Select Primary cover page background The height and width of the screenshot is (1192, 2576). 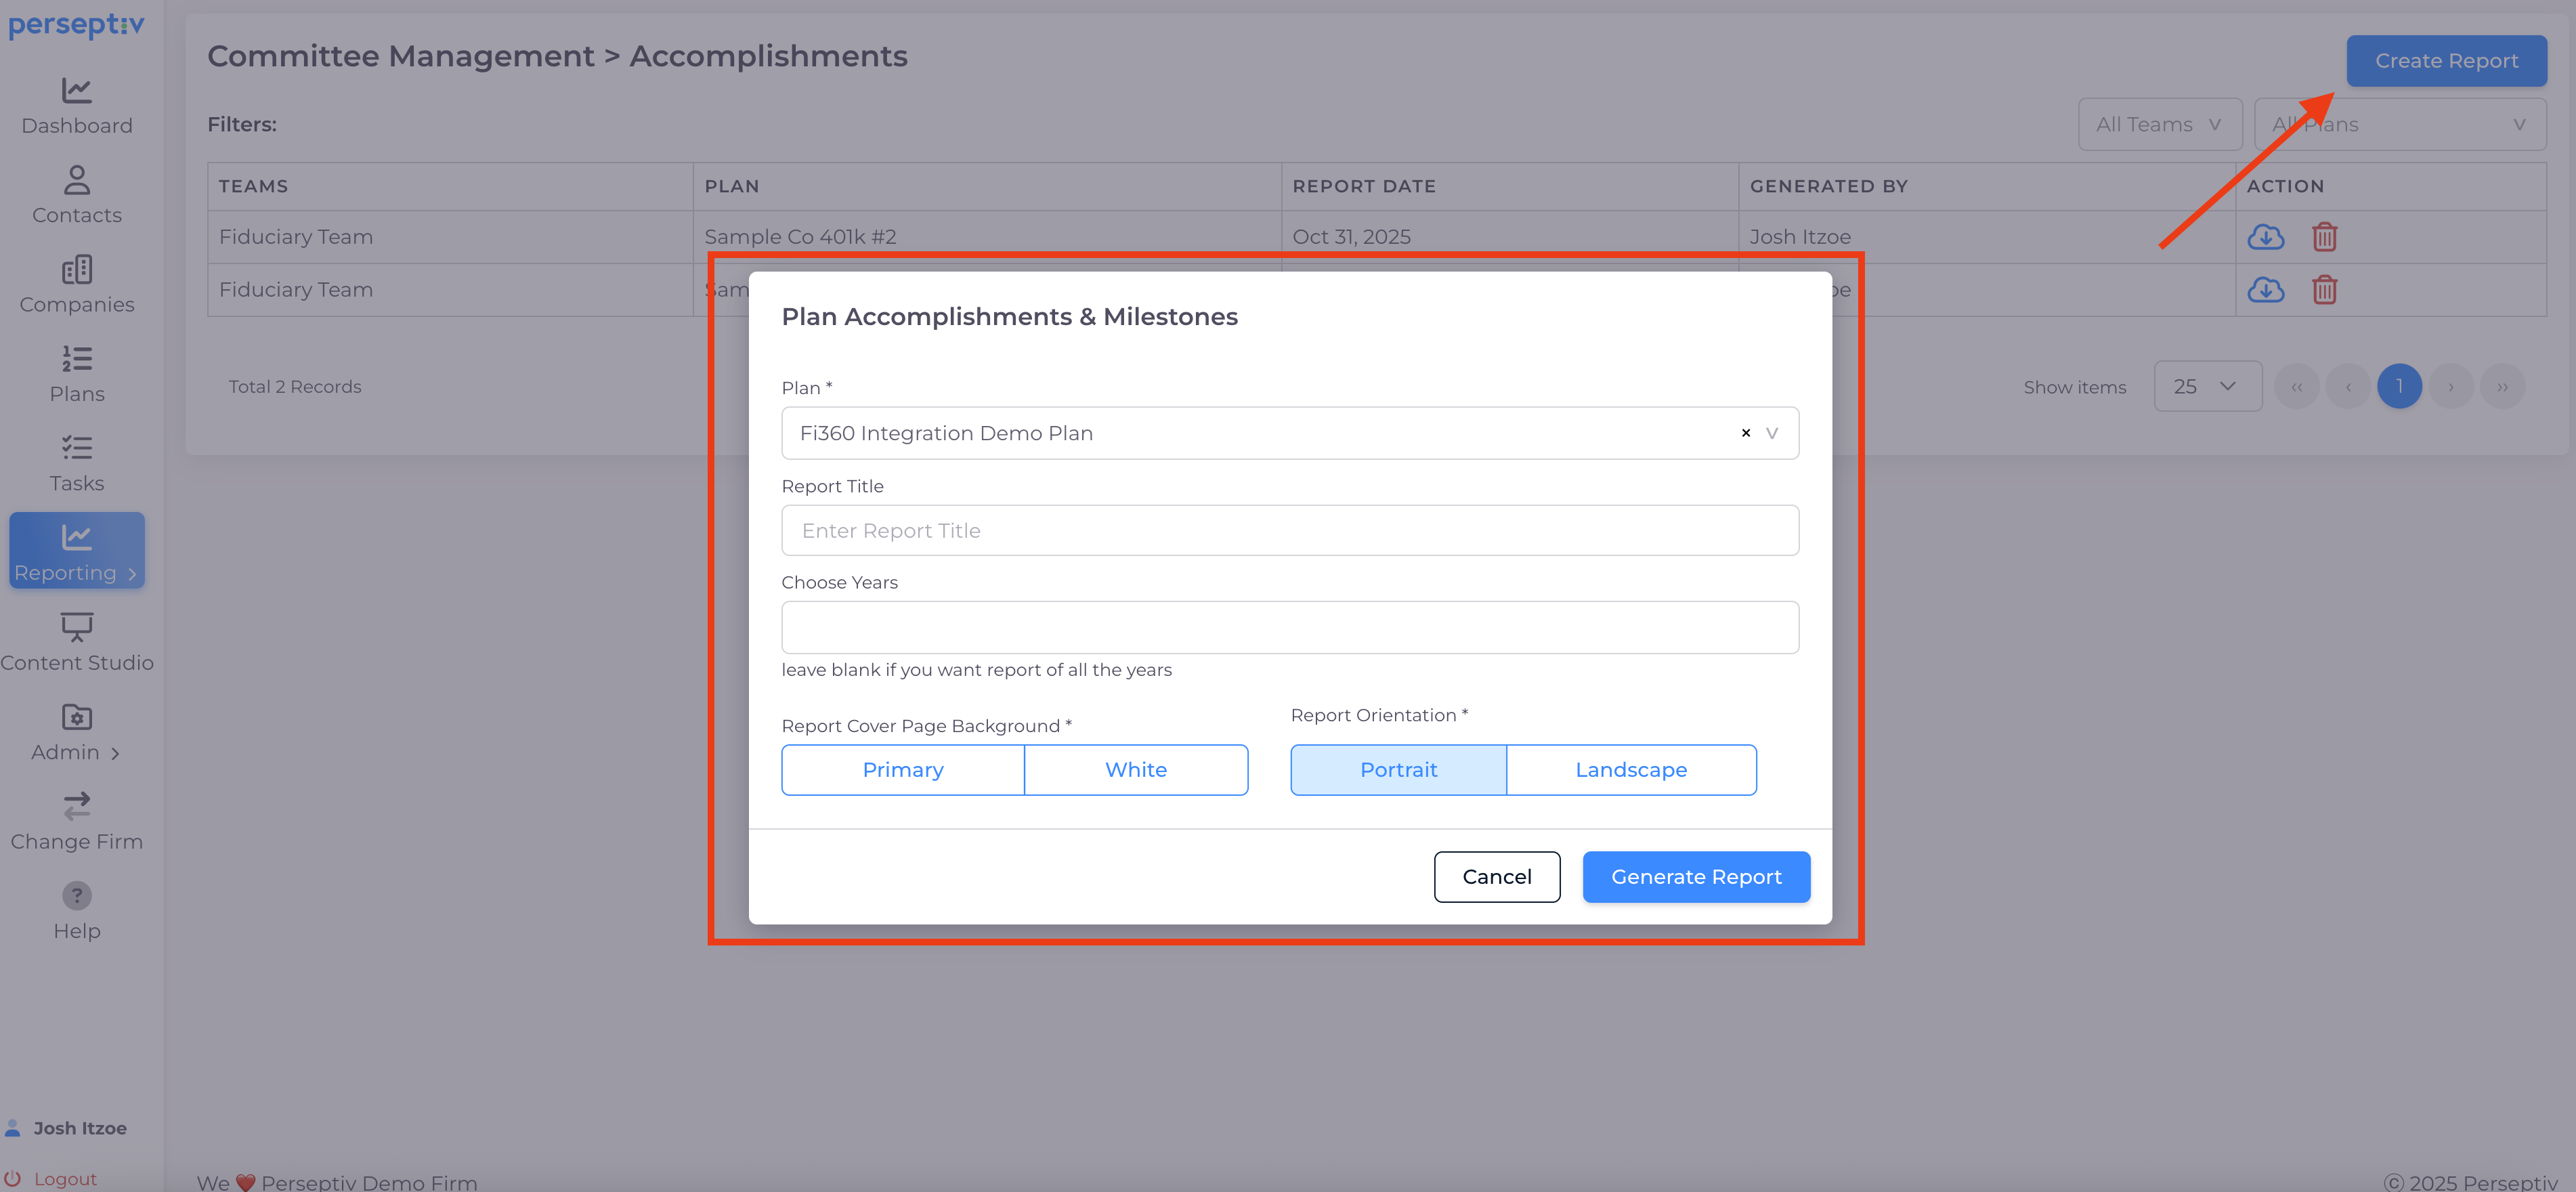902,769
